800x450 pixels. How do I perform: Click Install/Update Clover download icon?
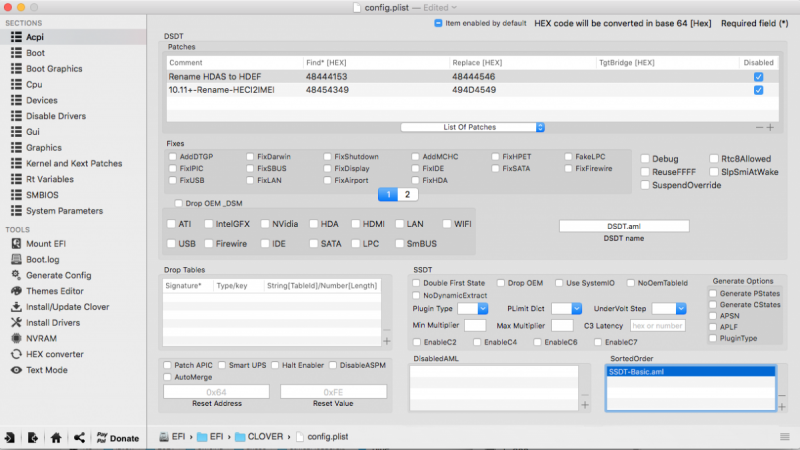pos(16,307)
